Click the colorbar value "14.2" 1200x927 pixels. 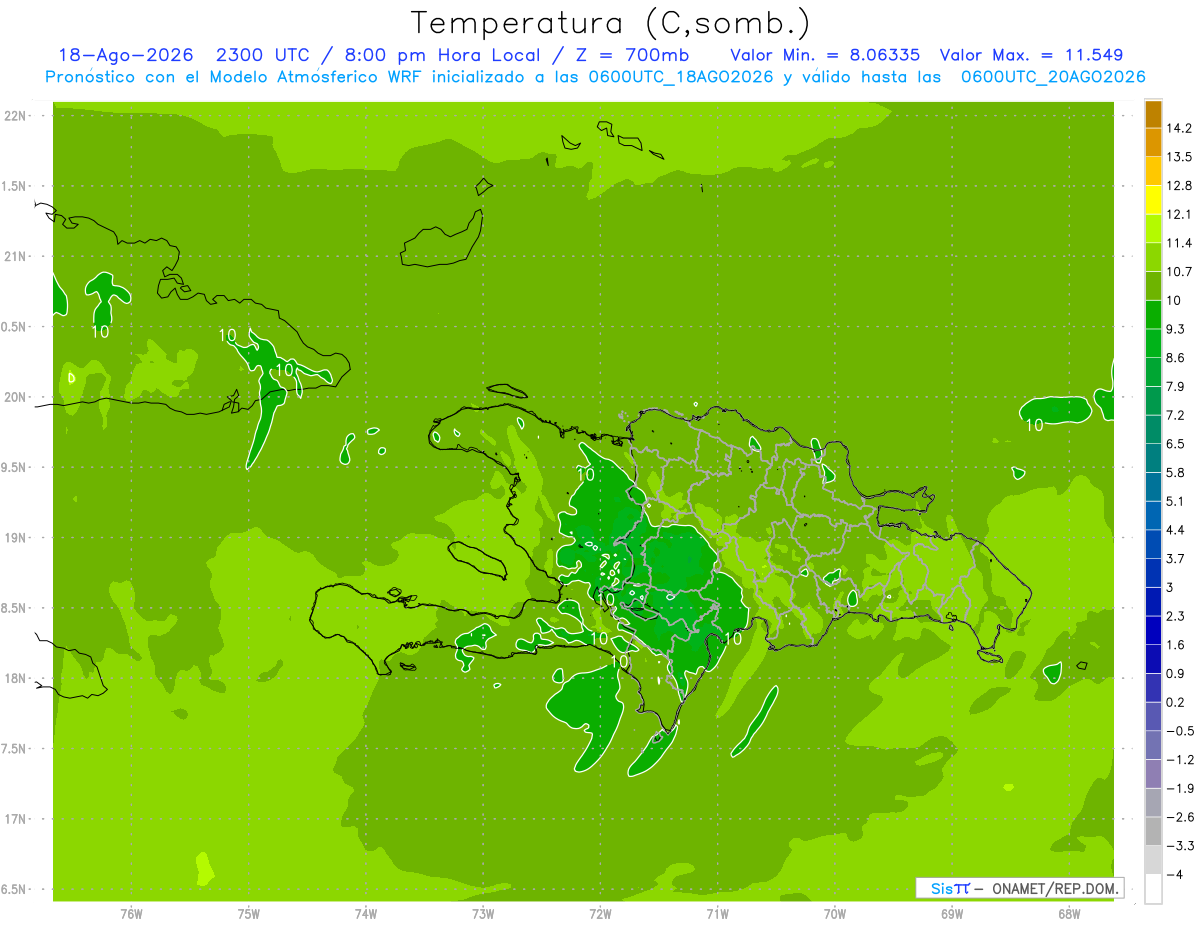[x=1179, y=128]
